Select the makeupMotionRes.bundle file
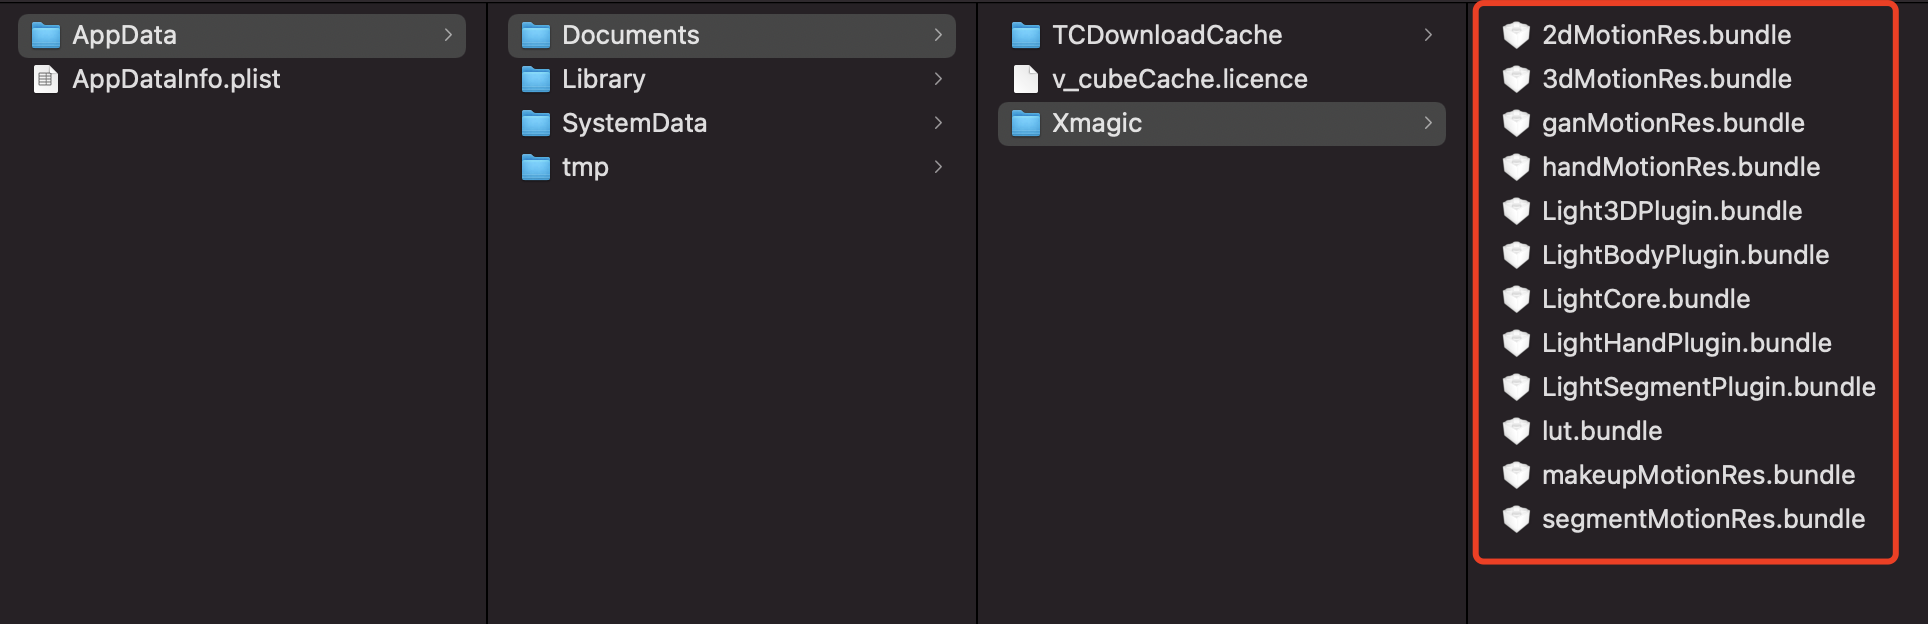1928x624 pixels. coord(1698,475)
